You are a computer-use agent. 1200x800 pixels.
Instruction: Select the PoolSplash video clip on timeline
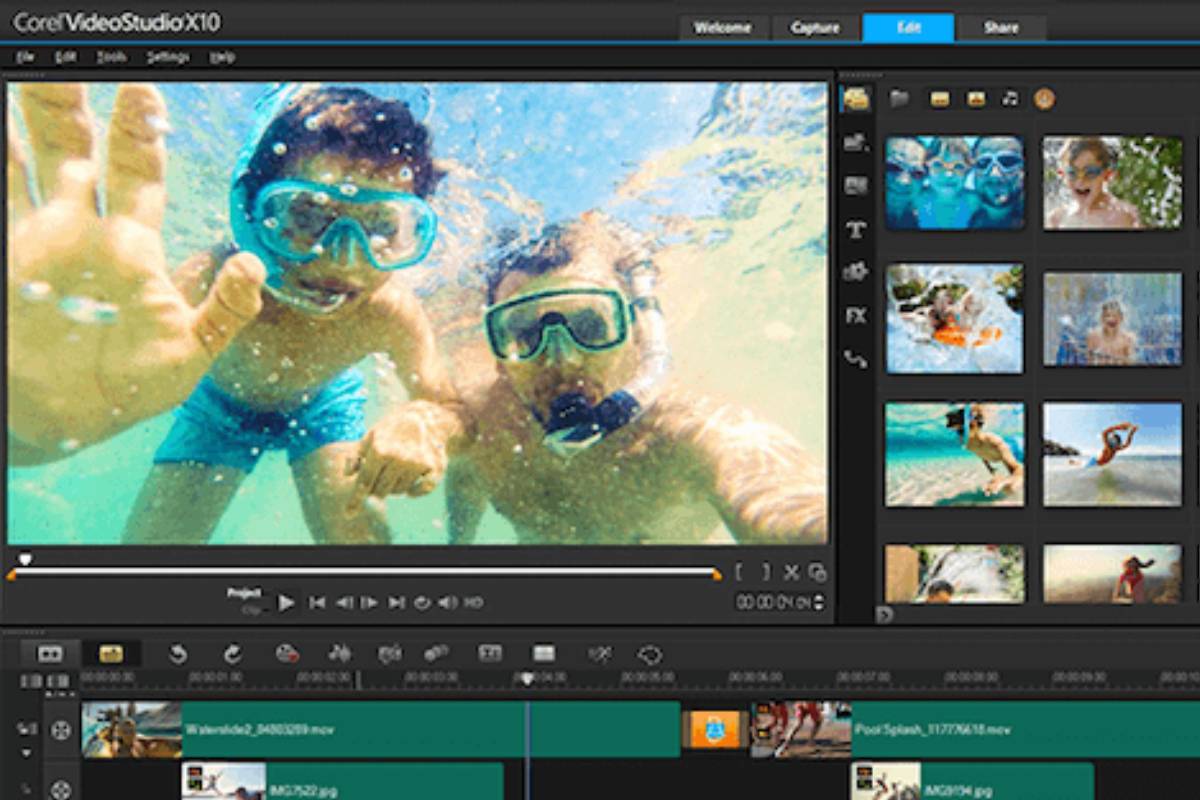click(x=975, y=729)
